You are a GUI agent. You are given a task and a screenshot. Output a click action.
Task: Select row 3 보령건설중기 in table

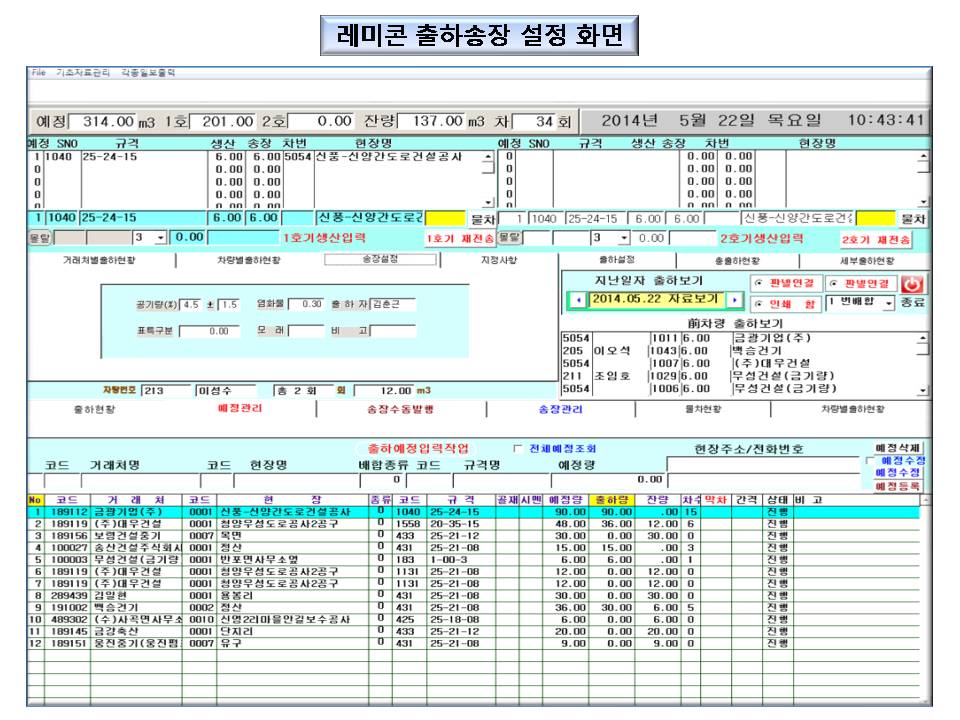click(x=473, y=536)
